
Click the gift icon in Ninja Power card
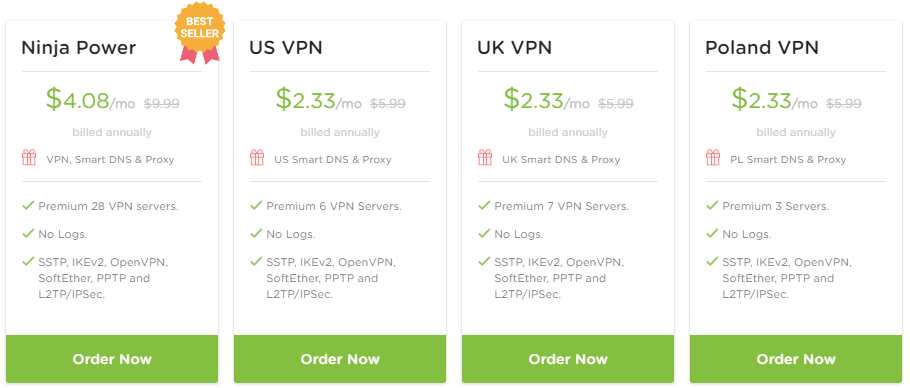point(29,158)
